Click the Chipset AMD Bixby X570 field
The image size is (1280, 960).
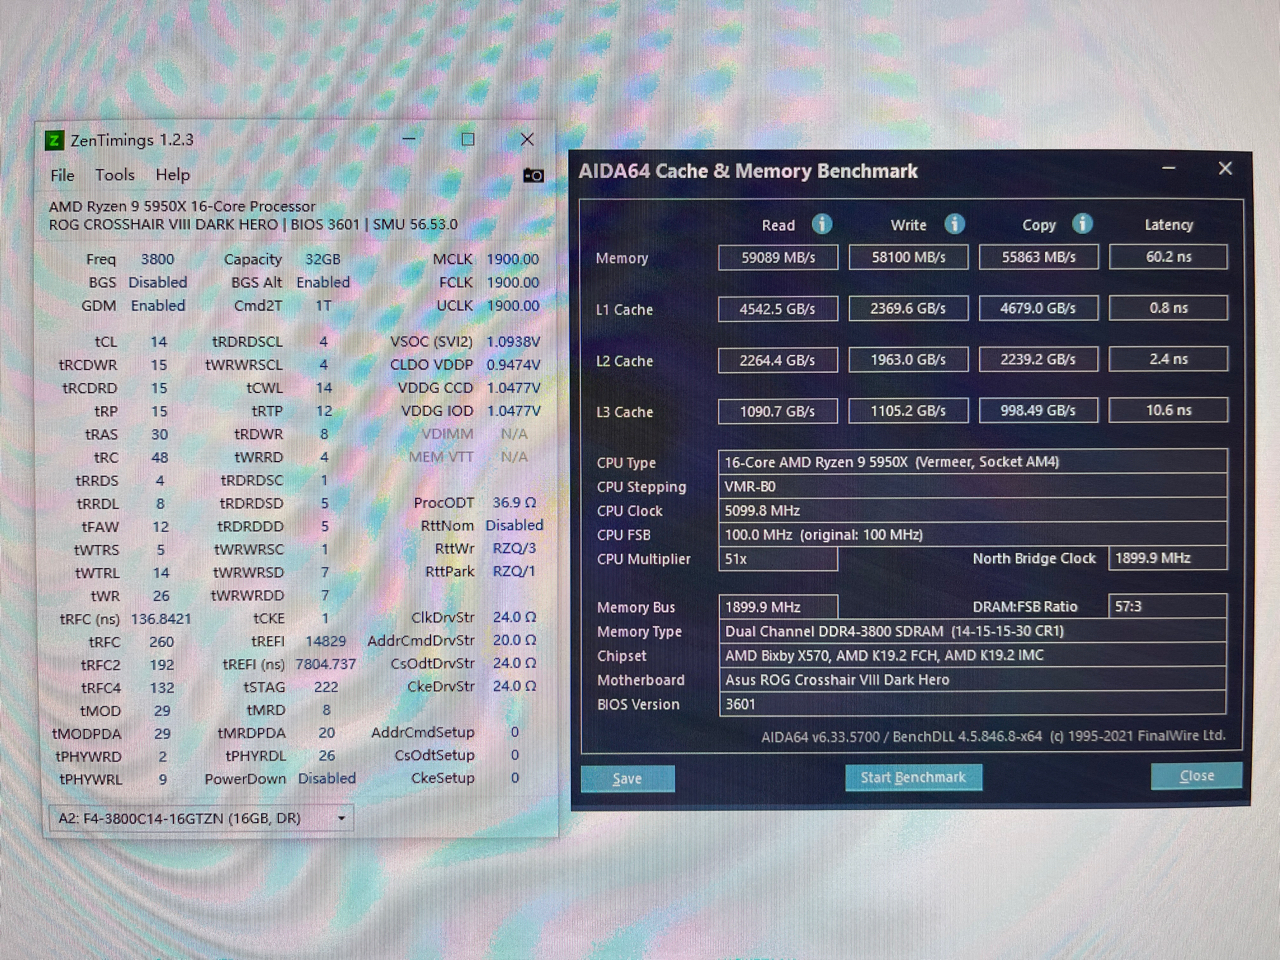tap(972, 655)
